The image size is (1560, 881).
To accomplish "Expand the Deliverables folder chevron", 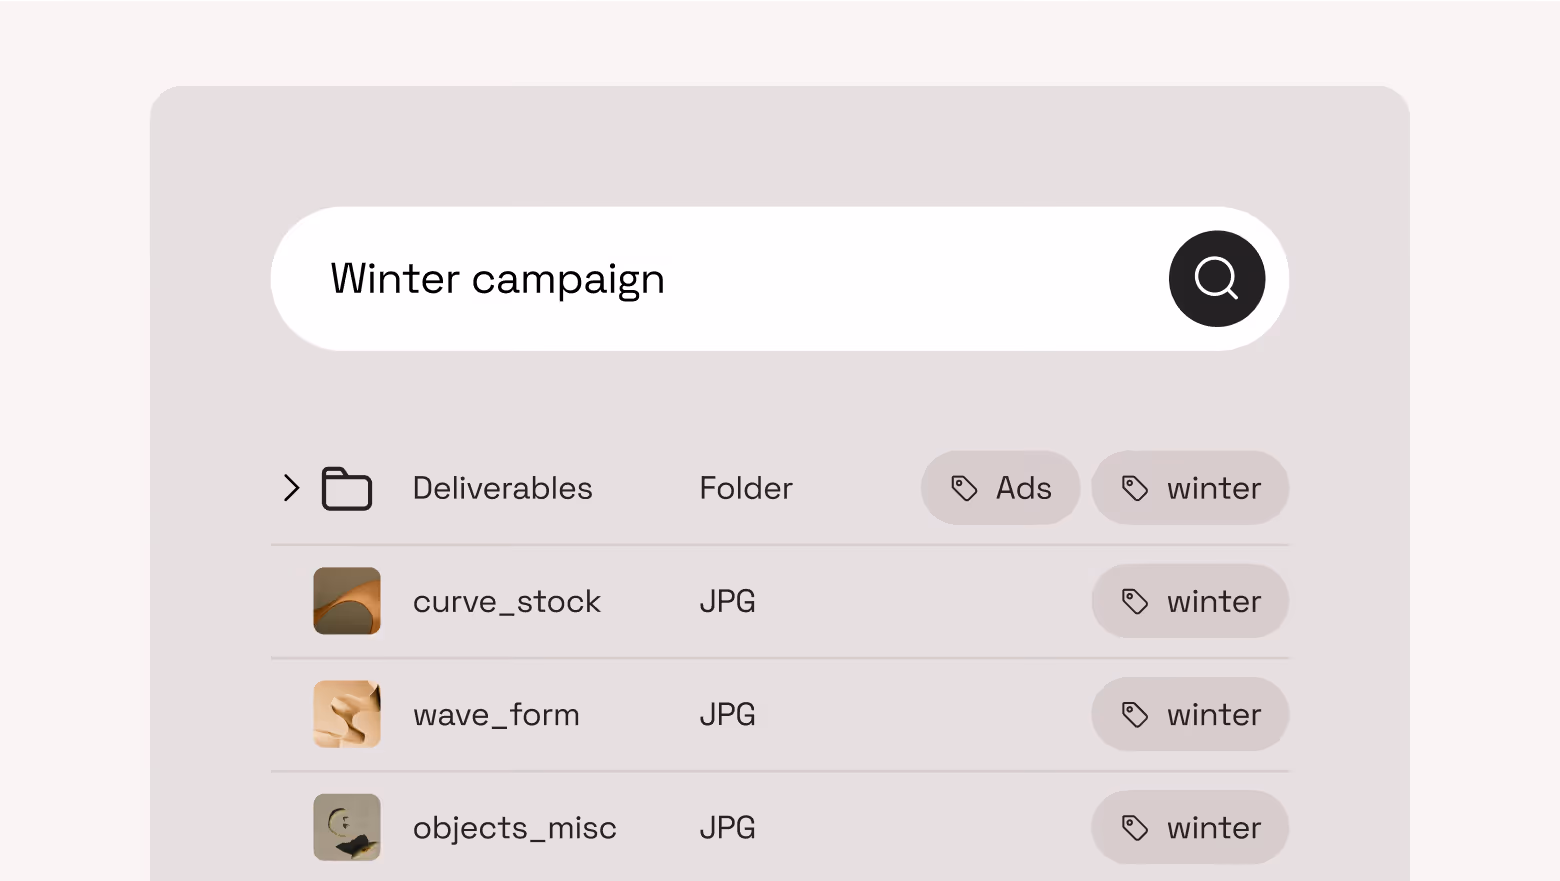I will (x=291, y=488).
